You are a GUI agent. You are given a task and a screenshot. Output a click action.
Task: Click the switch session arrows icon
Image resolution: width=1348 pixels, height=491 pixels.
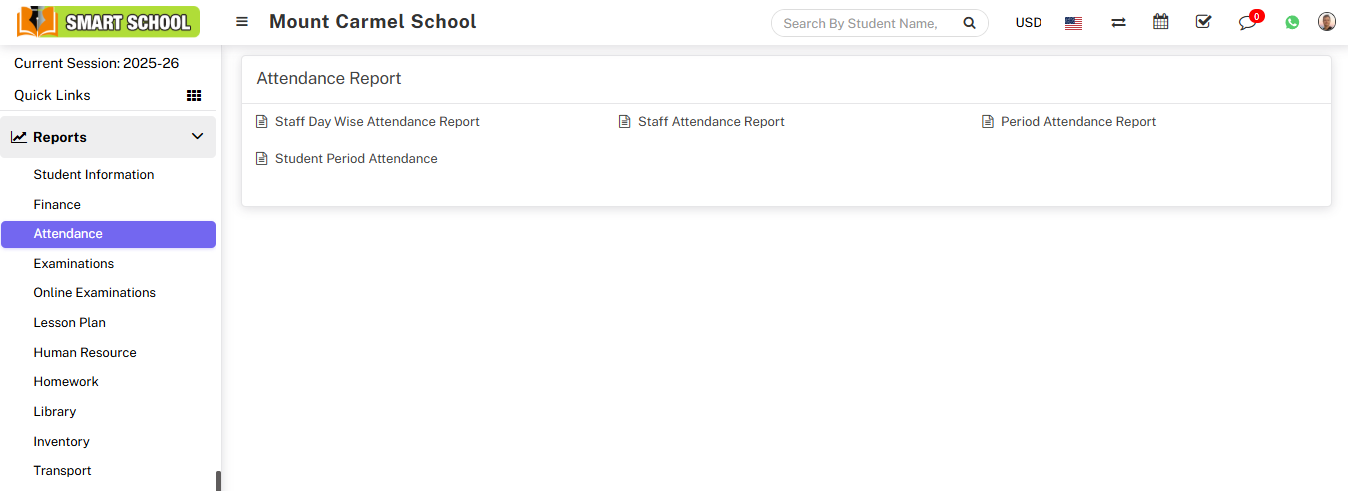pos(1118,23)
